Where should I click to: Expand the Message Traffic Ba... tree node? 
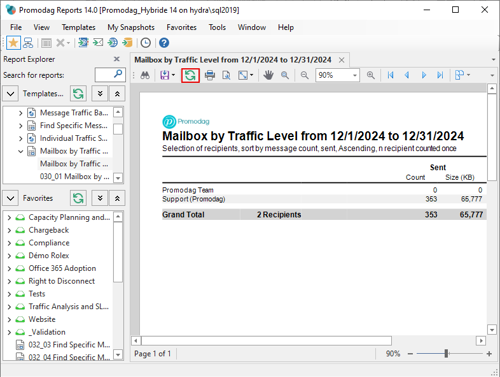20,113
